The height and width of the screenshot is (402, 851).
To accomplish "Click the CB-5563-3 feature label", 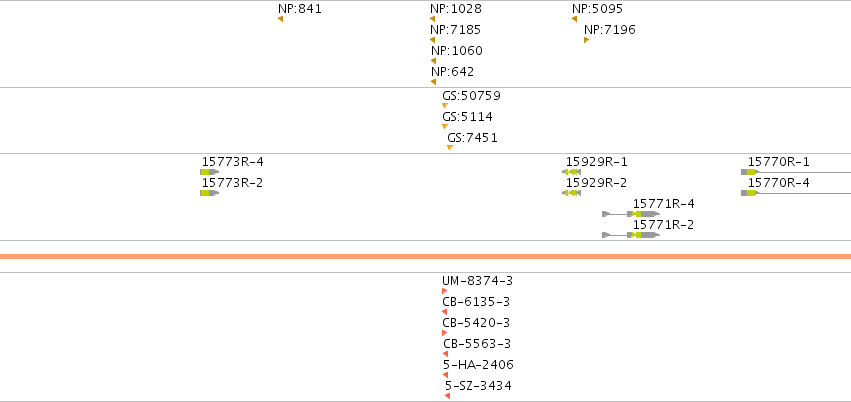I will pos(477,344).
